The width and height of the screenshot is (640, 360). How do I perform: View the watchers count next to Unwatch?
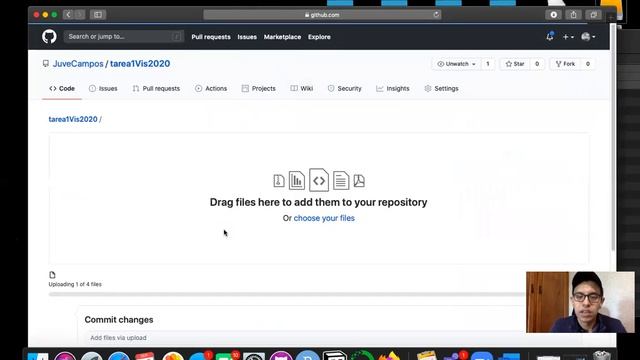(x=487, y=64)
